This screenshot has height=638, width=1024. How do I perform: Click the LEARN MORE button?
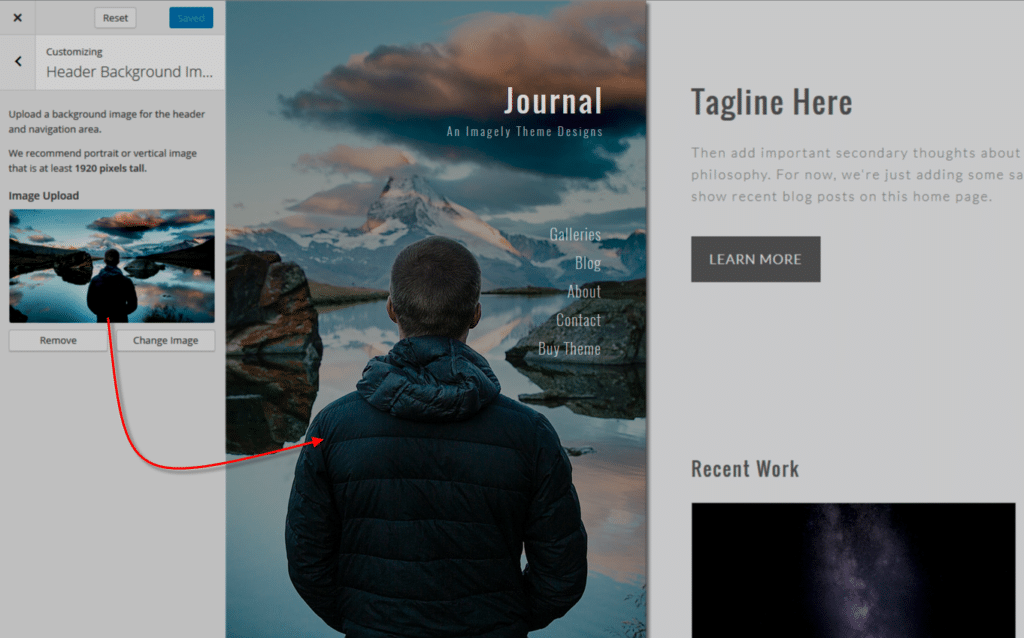(x=756, y=259)
